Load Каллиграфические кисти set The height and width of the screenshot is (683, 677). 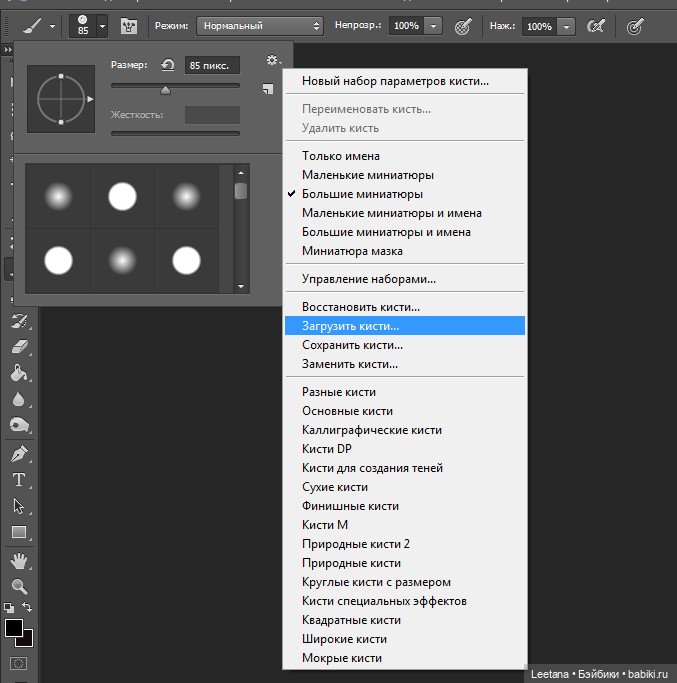coord(405,430)
